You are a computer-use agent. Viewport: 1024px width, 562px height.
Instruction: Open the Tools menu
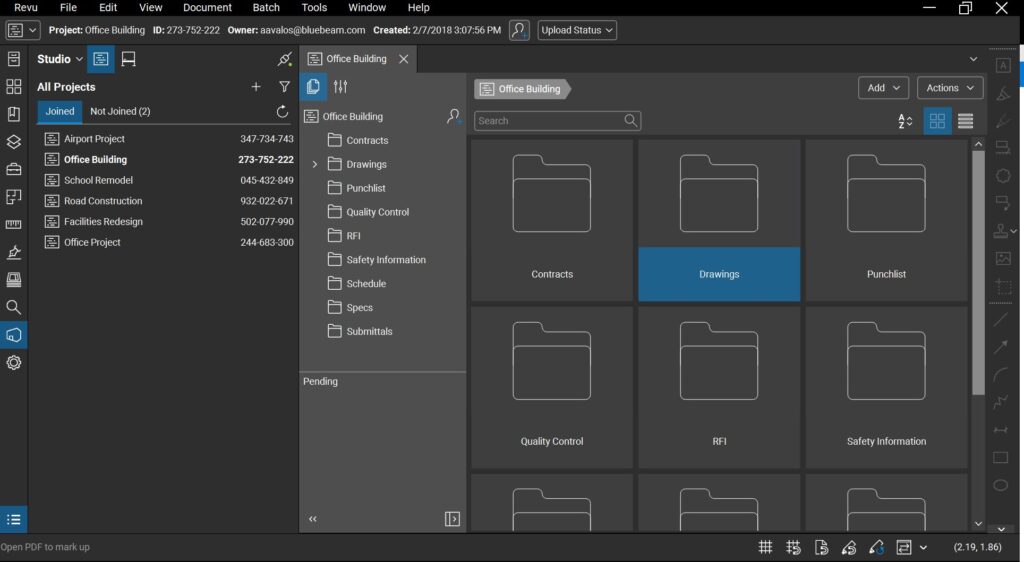click(314, 8)
